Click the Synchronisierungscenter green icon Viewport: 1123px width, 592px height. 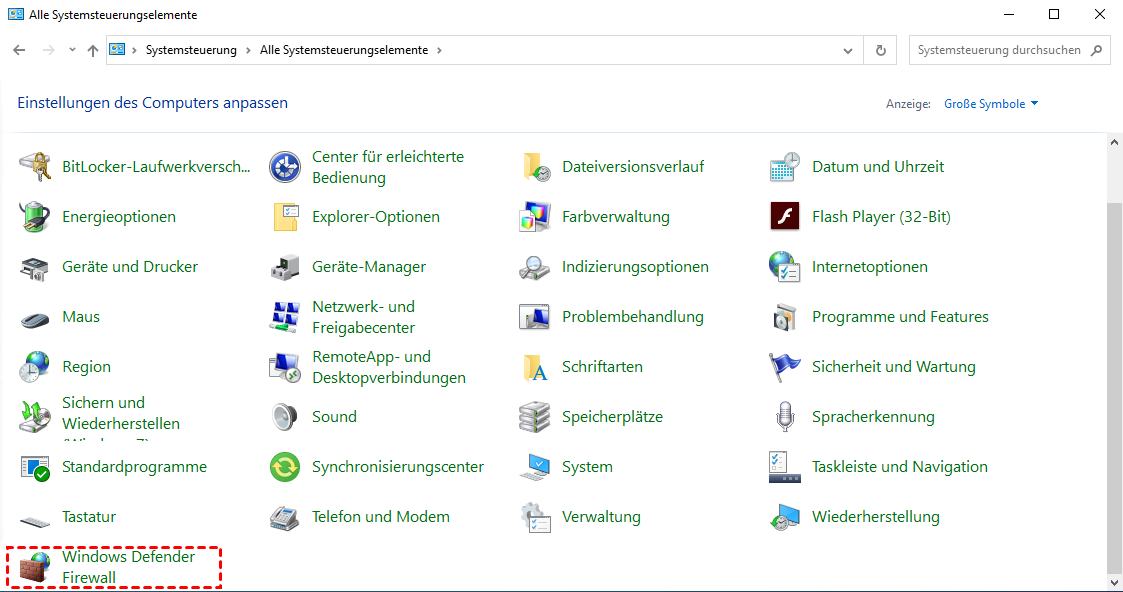285,467
